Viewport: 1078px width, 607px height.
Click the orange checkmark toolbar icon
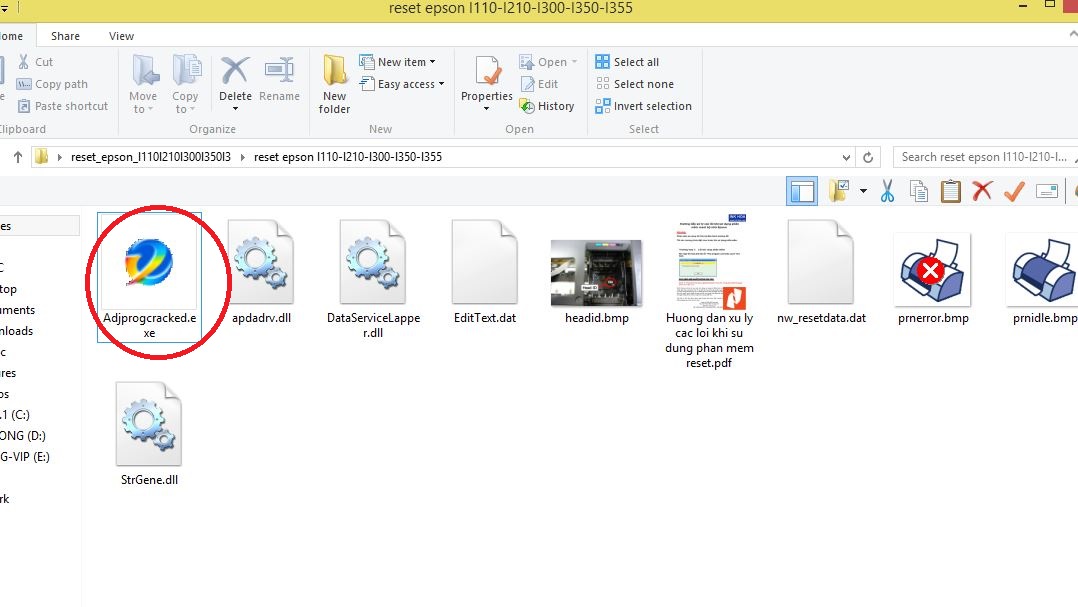(x=1014, y=191)
